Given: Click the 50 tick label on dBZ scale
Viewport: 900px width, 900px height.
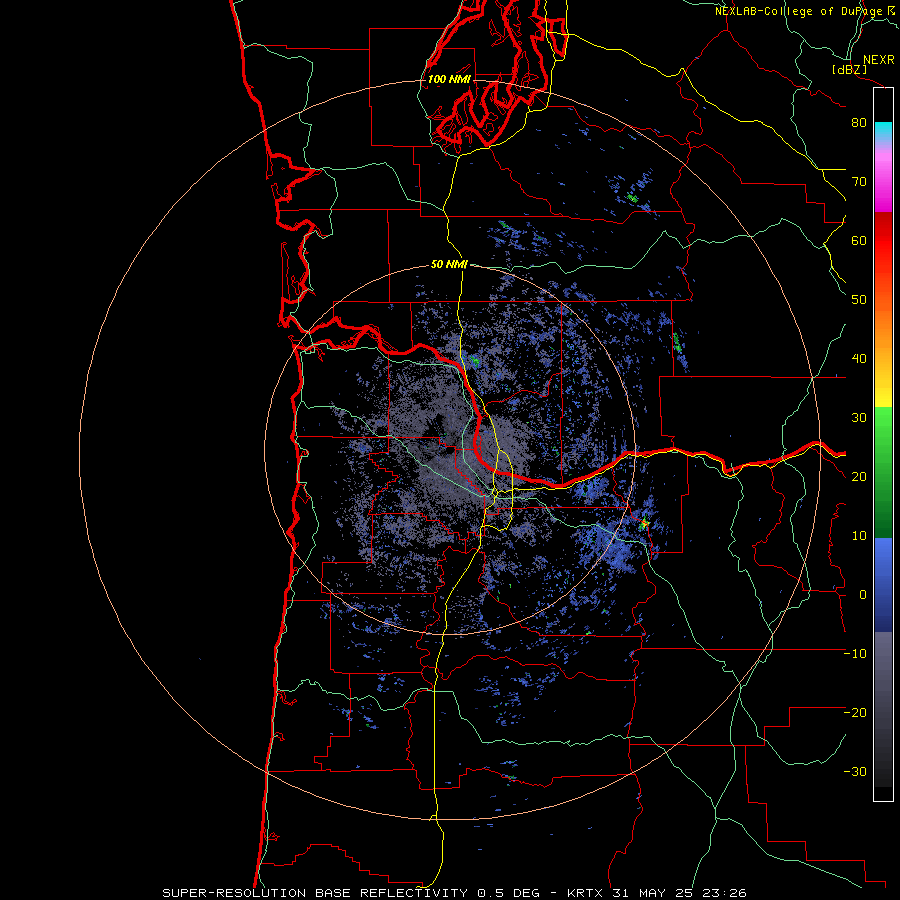Looking at the screenshot, I should click(859, 300).
